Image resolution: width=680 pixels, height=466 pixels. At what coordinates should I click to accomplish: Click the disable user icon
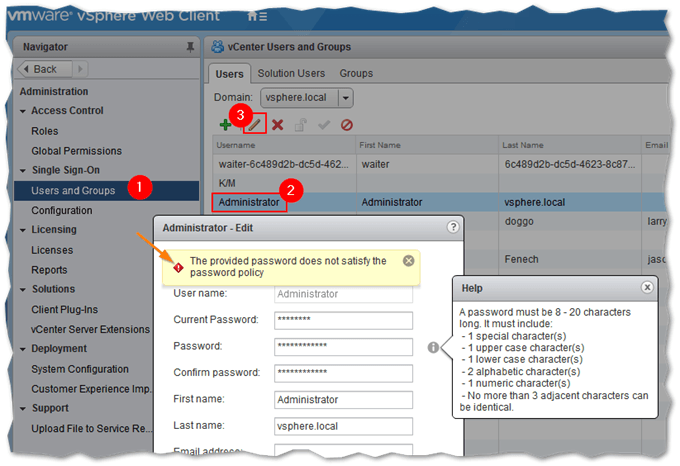[x=347, y=125]
